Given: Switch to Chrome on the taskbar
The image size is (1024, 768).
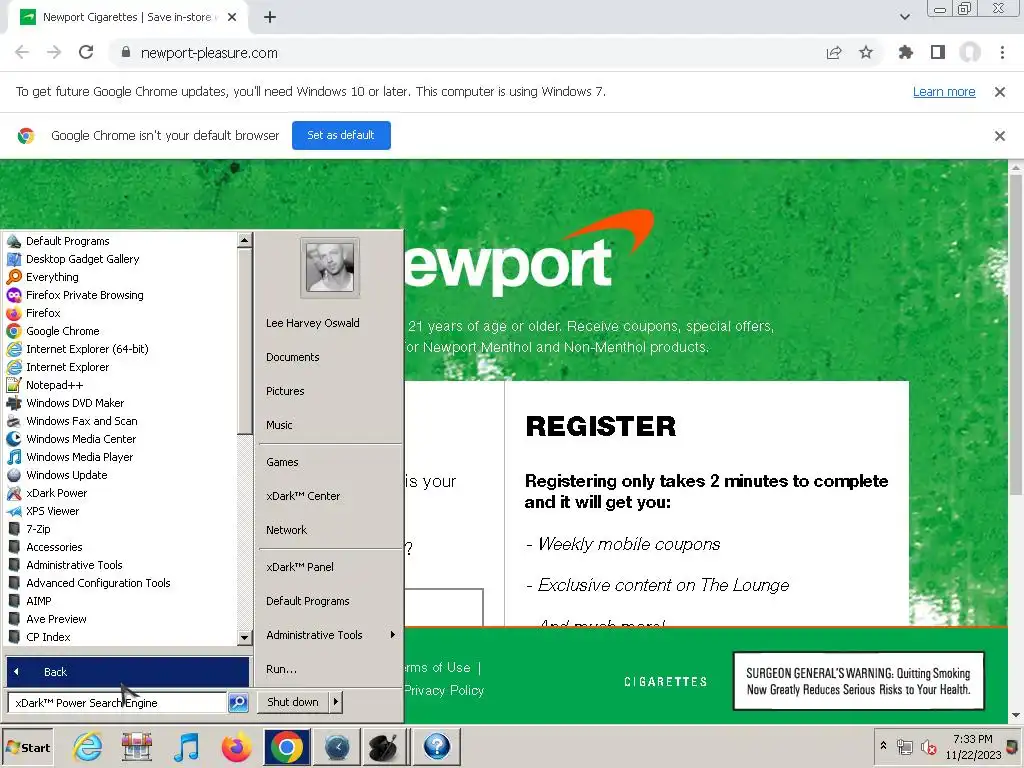Looking at the screenshot, I should point(287,747).
